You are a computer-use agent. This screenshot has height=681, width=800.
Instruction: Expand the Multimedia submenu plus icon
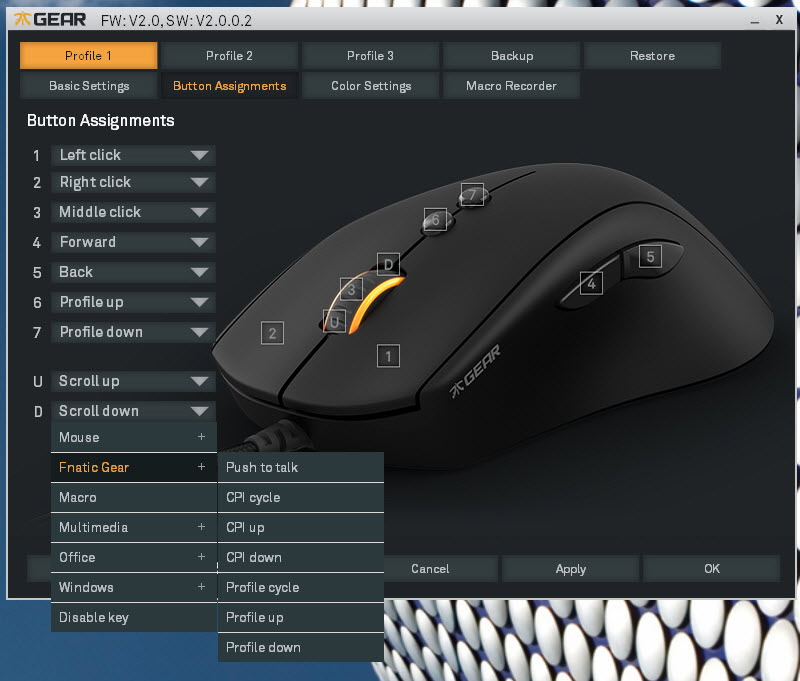point(202,526)
